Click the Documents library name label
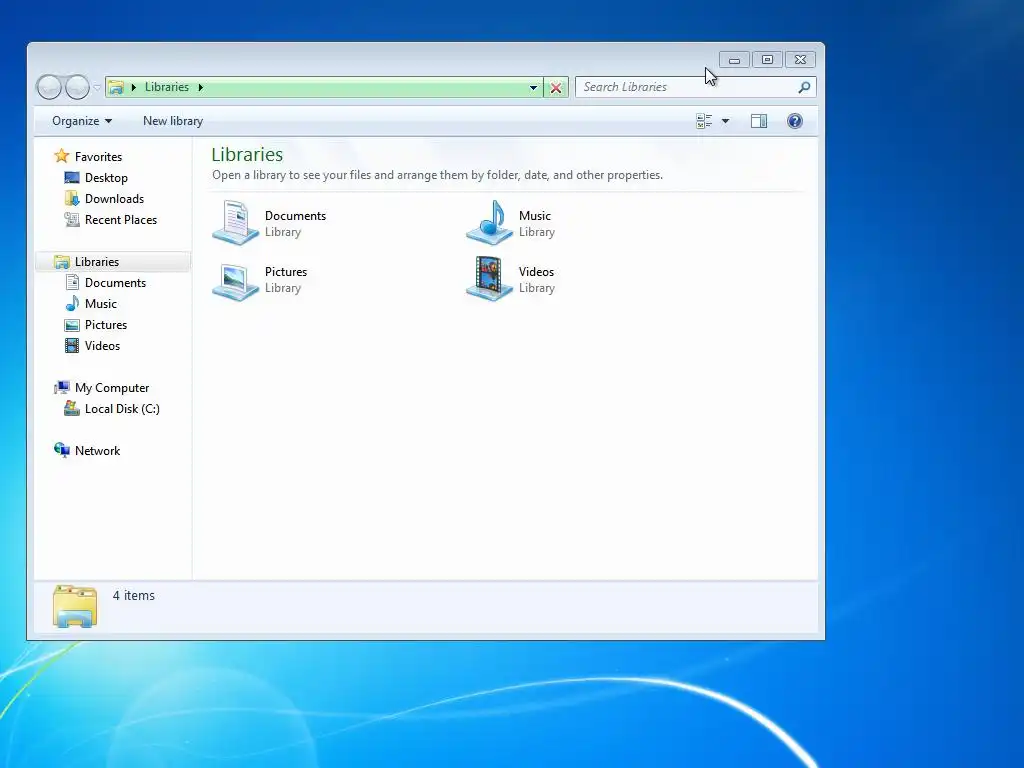Viewport: 1024px width, 768px height. point(295,216)
